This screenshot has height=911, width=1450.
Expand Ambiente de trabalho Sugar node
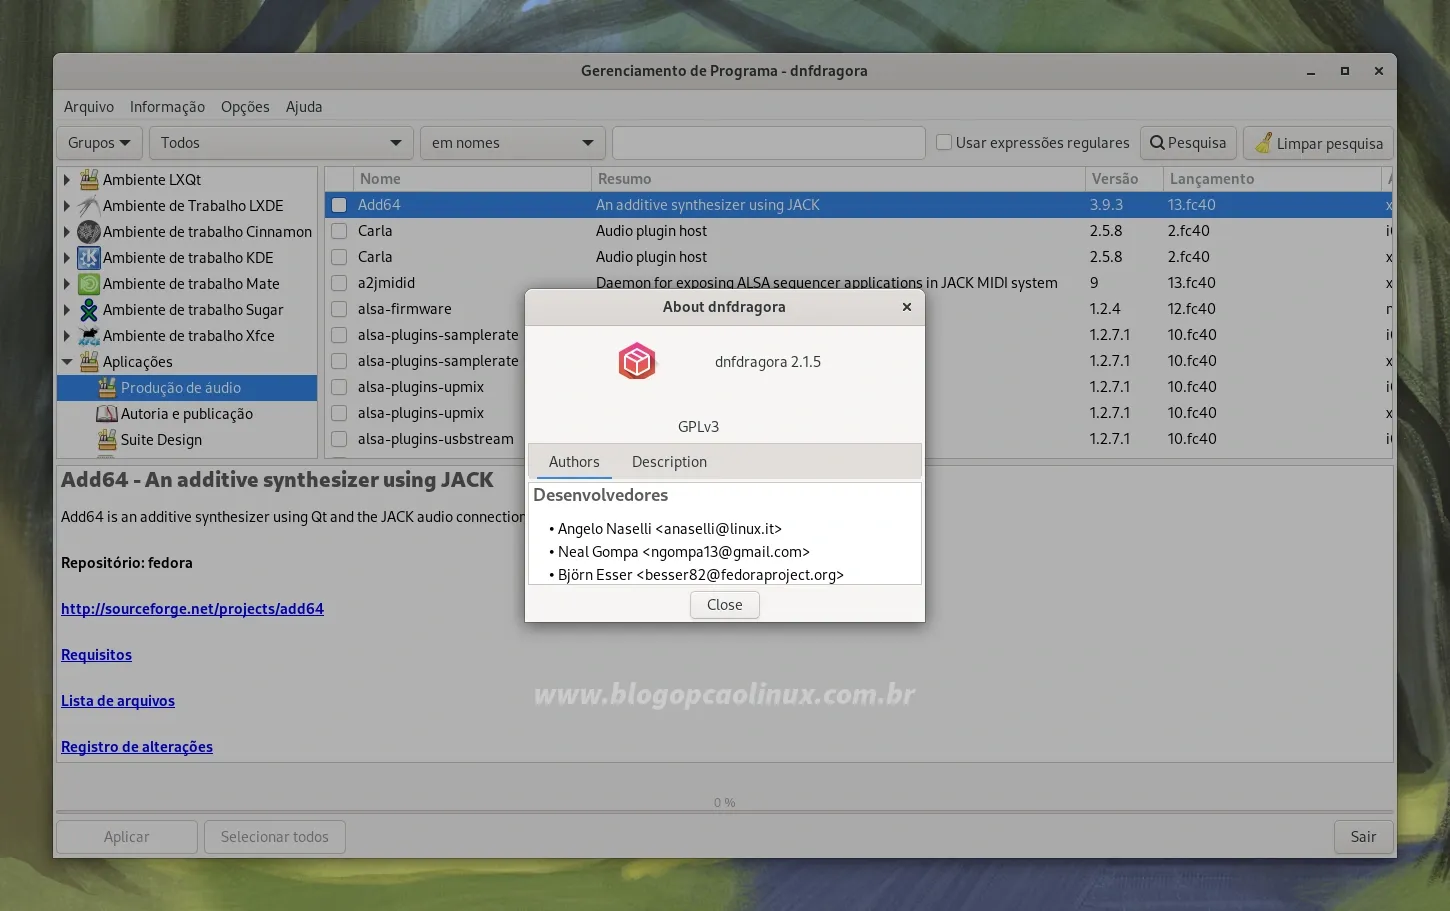pyautogui.click(x=67, y=309)
